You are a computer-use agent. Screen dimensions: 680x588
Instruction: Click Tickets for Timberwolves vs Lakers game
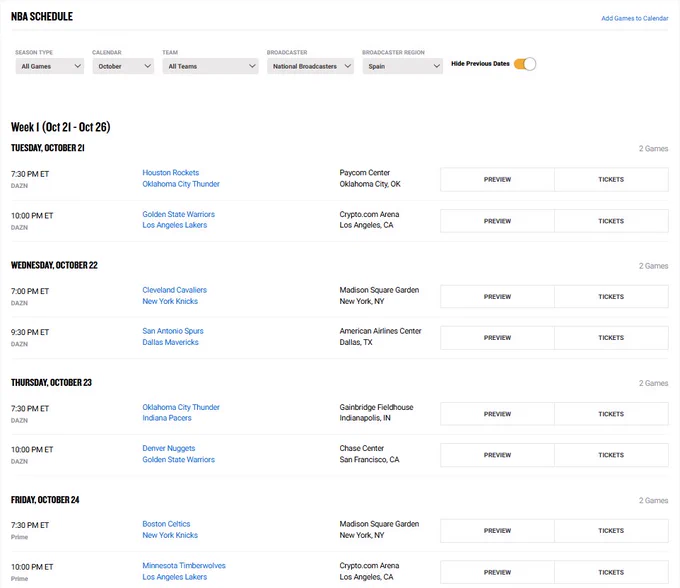coord(611,572)
